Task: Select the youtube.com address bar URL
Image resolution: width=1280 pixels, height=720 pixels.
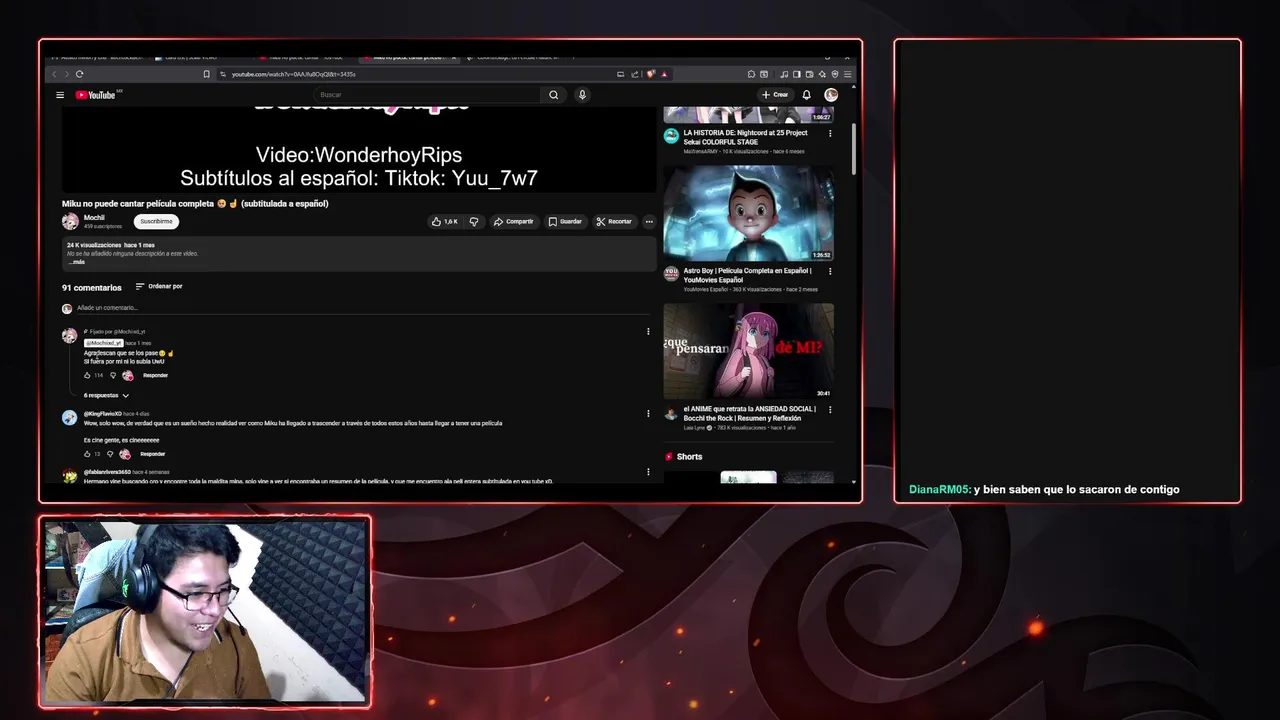Action: (294, 74)
